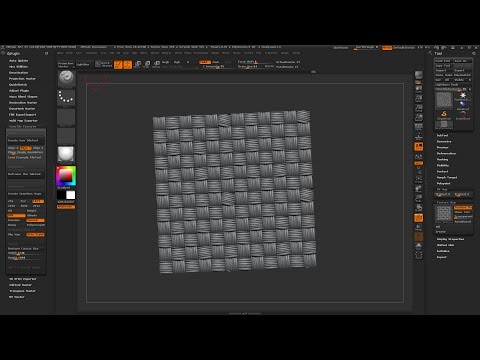Viewport: 480px width, 360px height.
Task: Toggle the orange Draw mode button
Action: [127, 64]
